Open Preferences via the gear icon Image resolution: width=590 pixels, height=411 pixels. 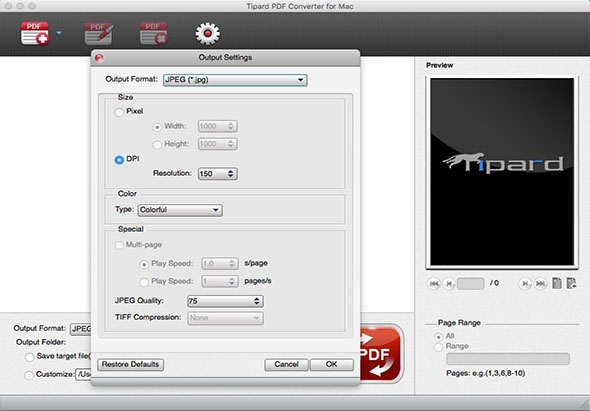tap(207, 33)
